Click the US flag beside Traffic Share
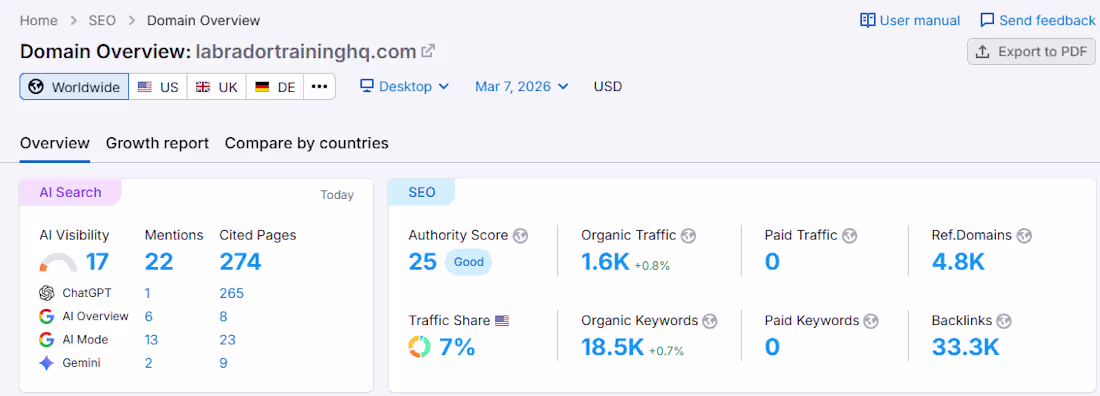 pos(502,321)
